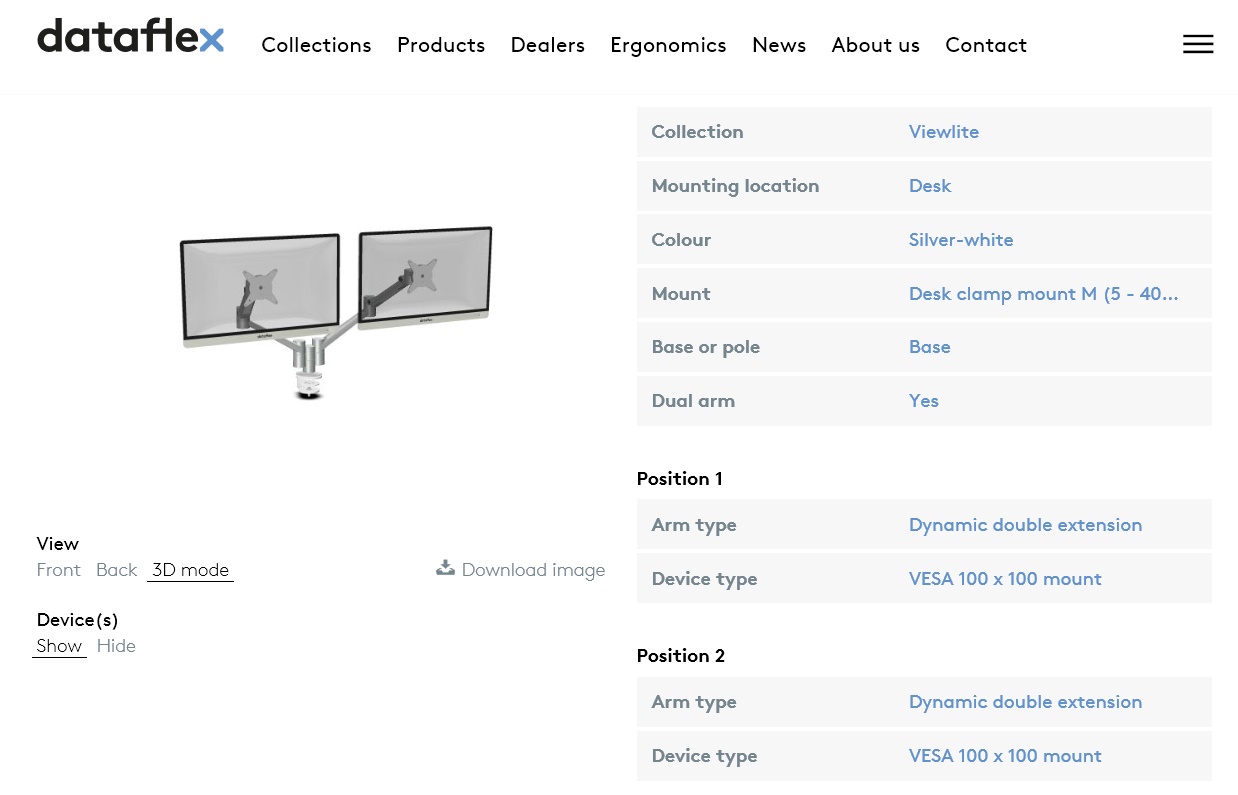This screenshot has height=795, width=1238.
Task: Go to the Contact page
Action: point(986,45)
